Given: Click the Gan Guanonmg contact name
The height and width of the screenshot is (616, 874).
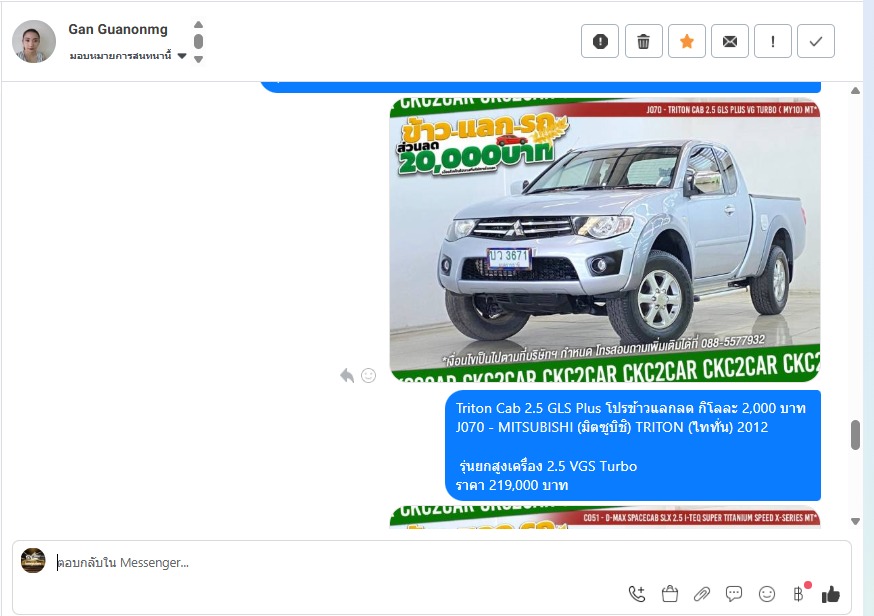Looking at the screenshot, I should tap(118, 30).
